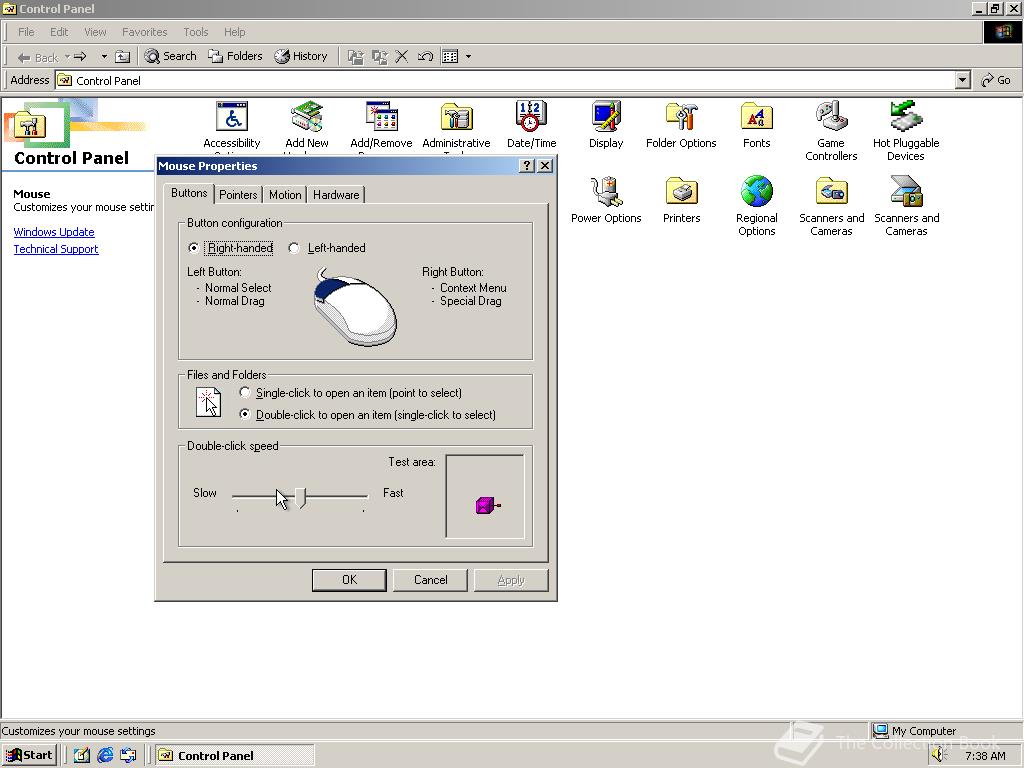Open the Display icon

[x=606, y=118]
